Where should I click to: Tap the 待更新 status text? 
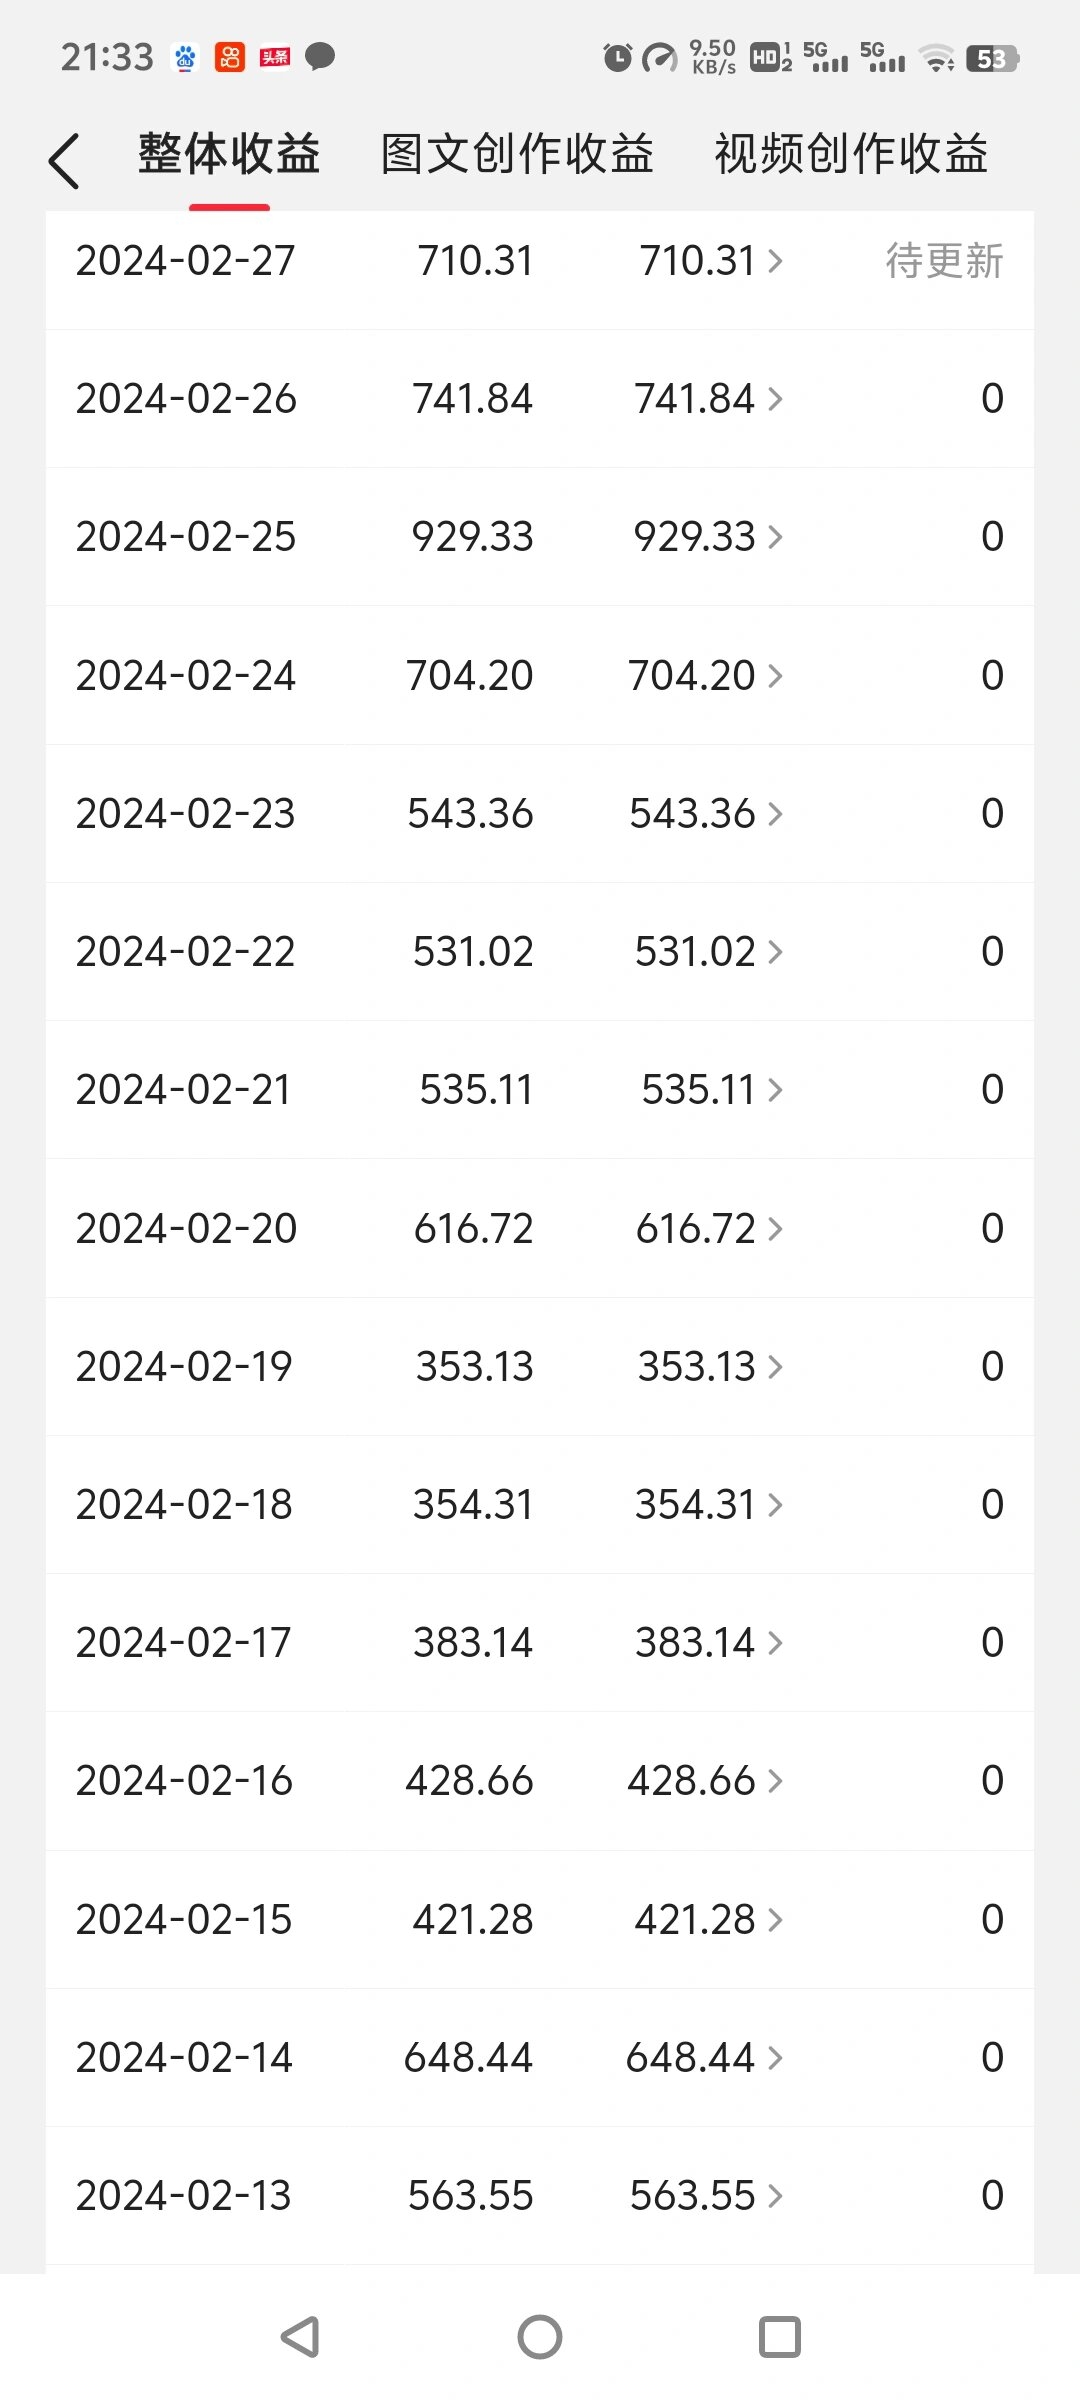(x=944, y=262)
